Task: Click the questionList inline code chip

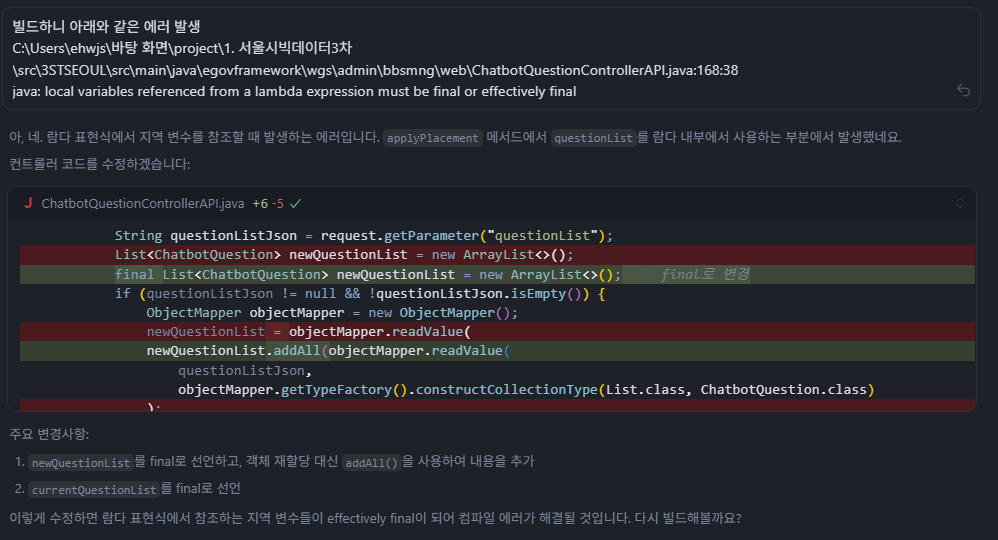Action: (593, 138)
